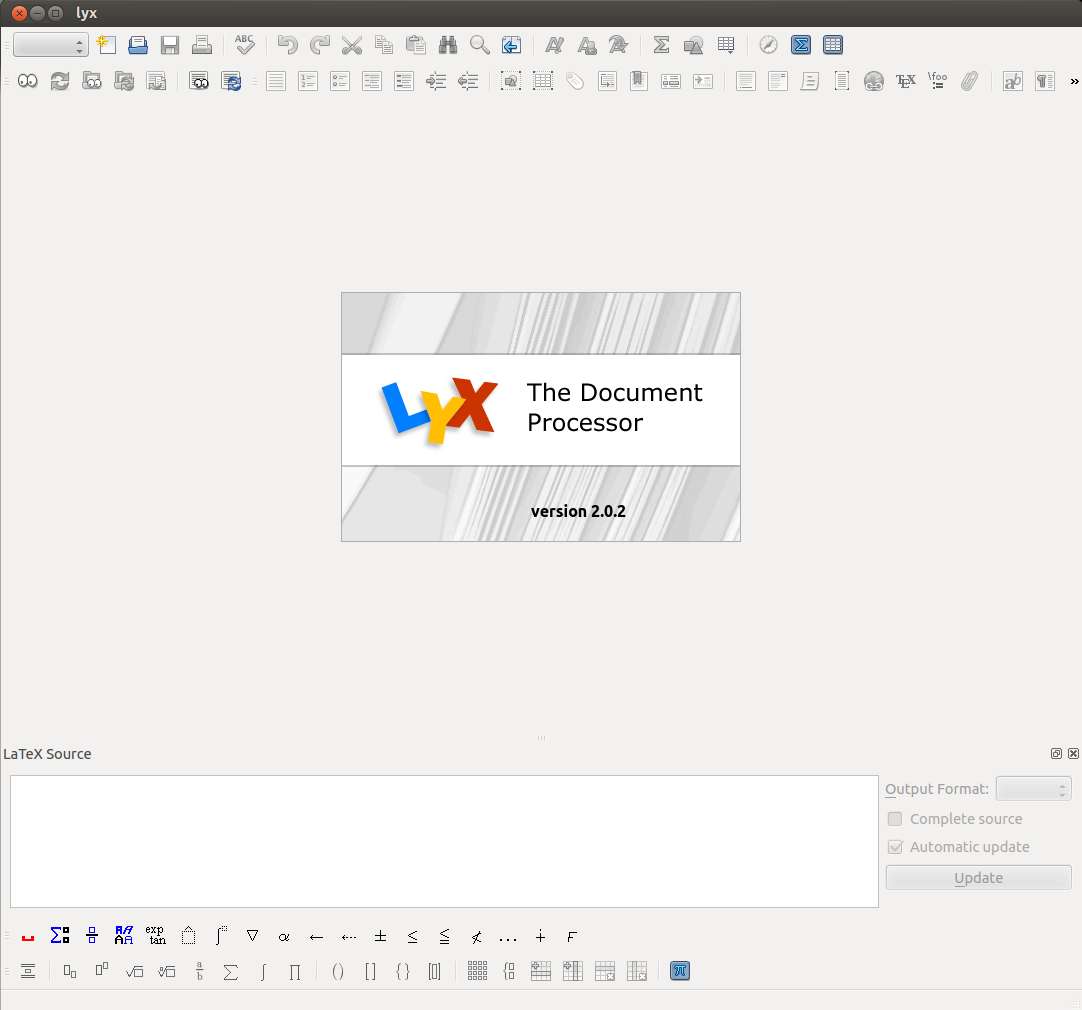This screenshot has width=1082, height=1010.
Task: Open the math fonts panel
Action: (124, 935)
